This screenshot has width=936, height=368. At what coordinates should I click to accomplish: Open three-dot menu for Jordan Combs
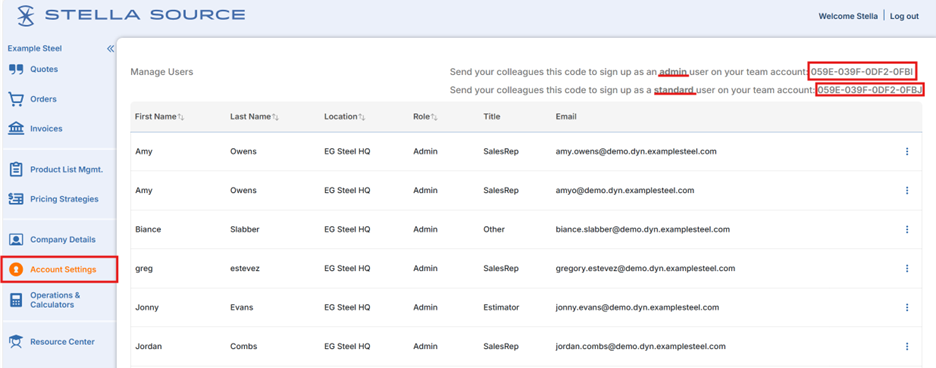point(907,346)
